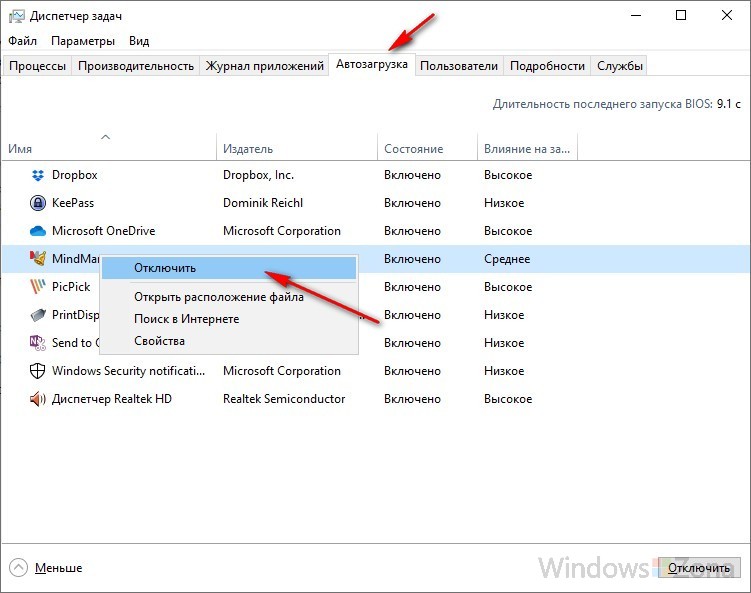The image size is (751, 593).
Task: Select the Диспетчер Realtek HD entry
Action: click(x=112, y=399)
